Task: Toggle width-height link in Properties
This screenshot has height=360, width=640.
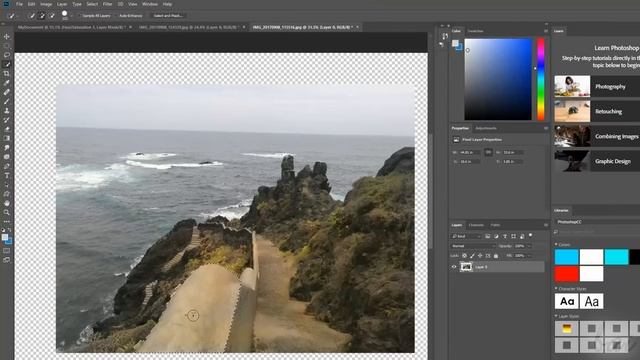Action: click(488, 152)
